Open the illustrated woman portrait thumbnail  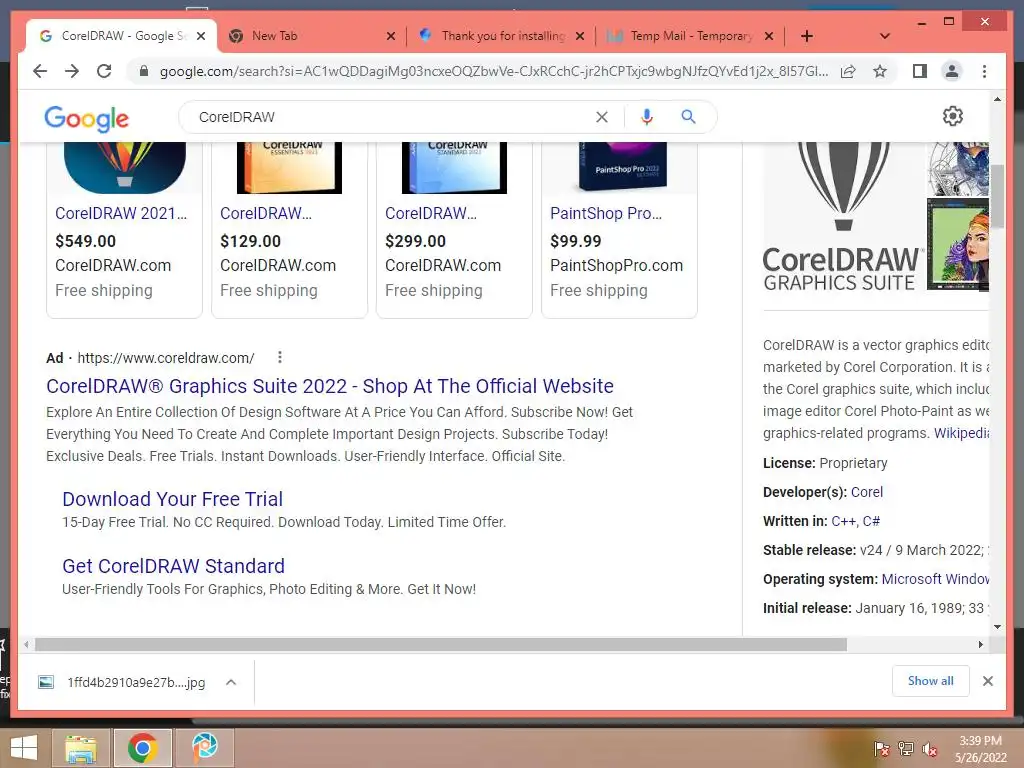(x=958, y=245)
